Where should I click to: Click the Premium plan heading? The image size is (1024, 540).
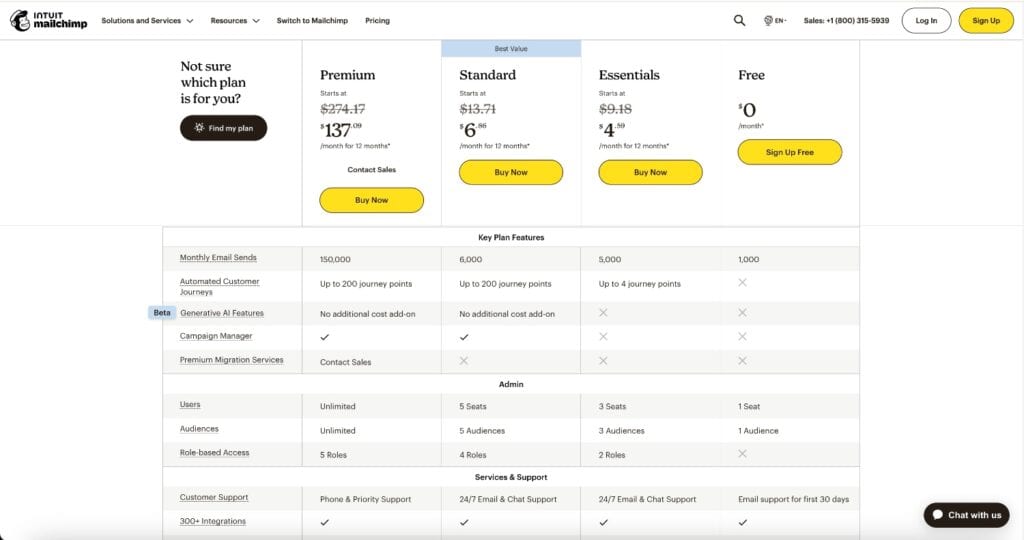[x=347, y=75]
